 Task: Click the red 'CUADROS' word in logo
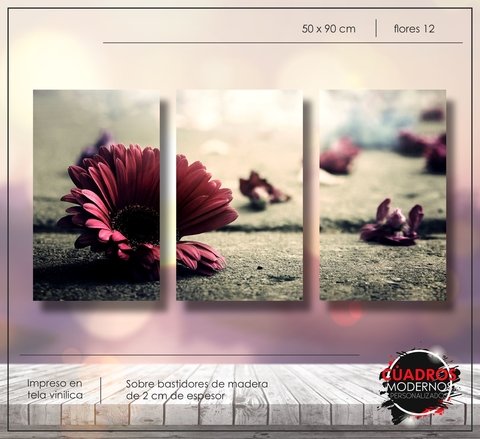pos(419,374)
